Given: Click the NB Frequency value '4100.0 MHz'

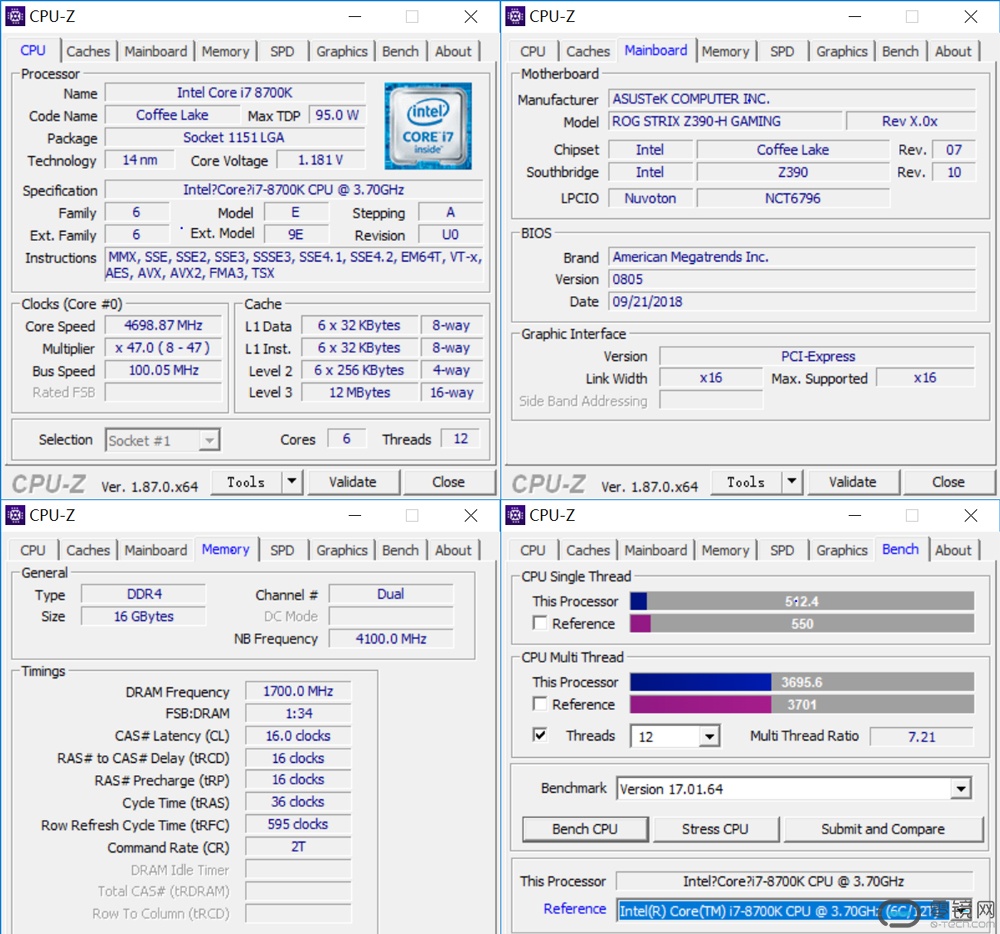Looking at the screenshot, I should [x=391, y=639].
